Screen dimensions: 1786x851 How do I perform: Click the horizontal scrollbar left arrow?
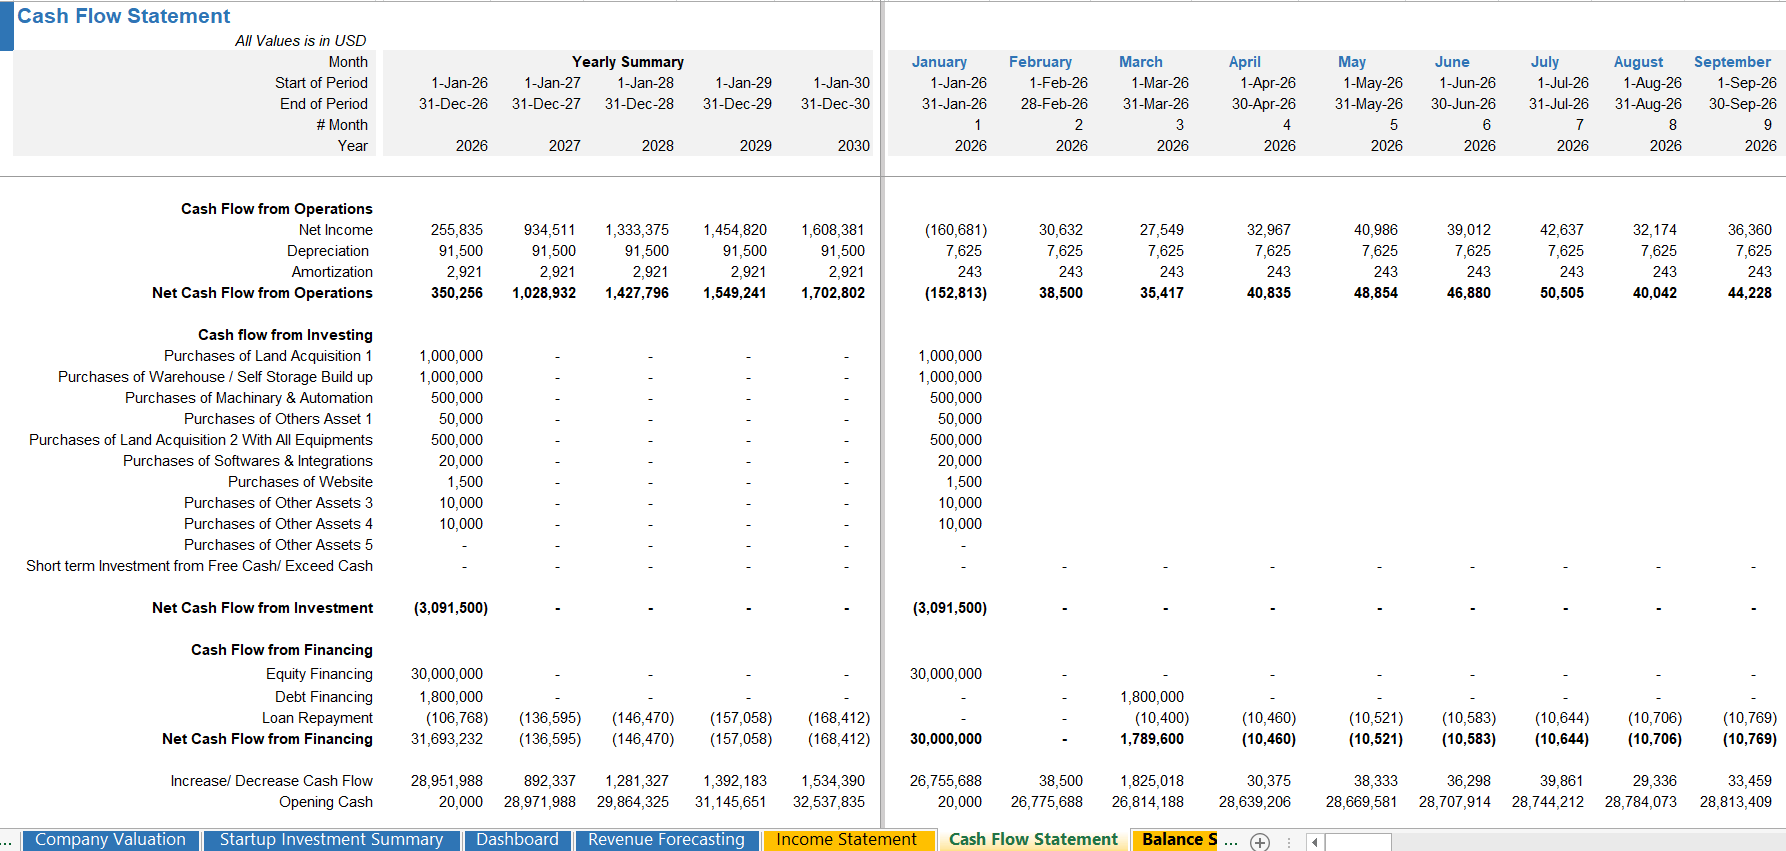tap(1314, 842)
